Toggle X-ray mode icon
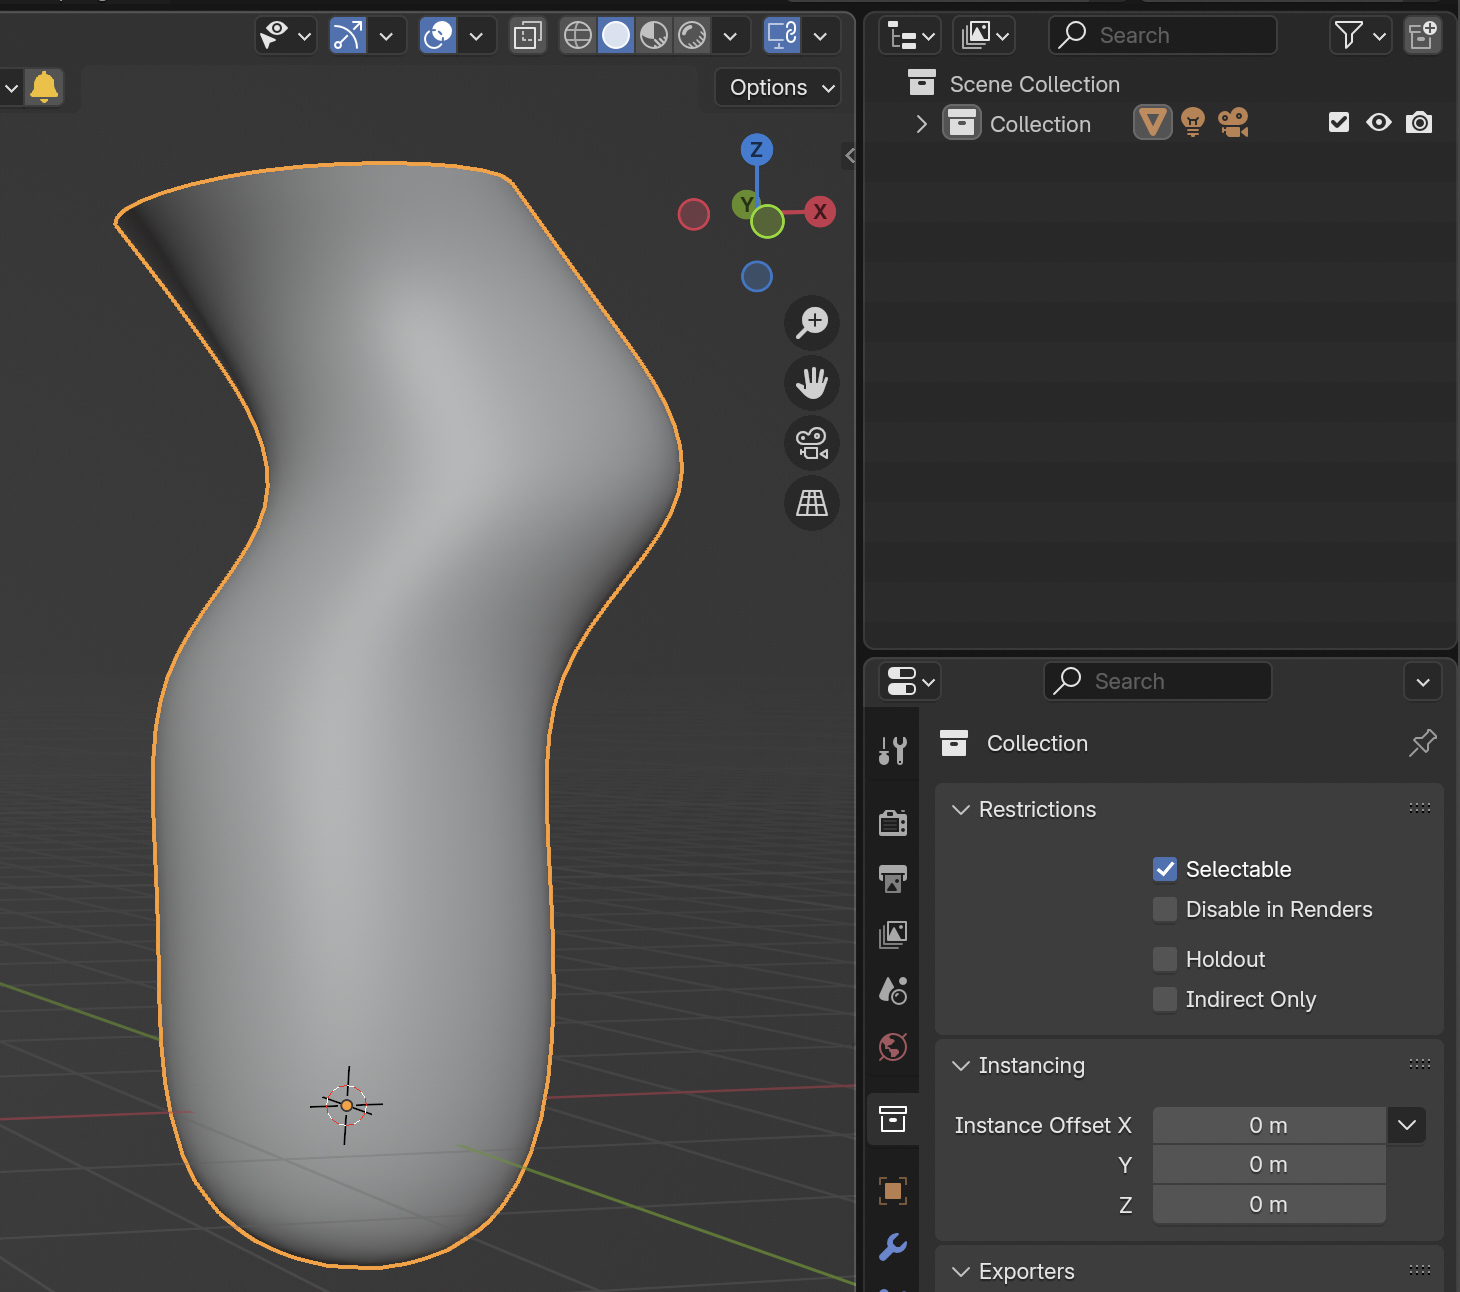This screenshot has height=1292, width=1460. pos(527,36)
